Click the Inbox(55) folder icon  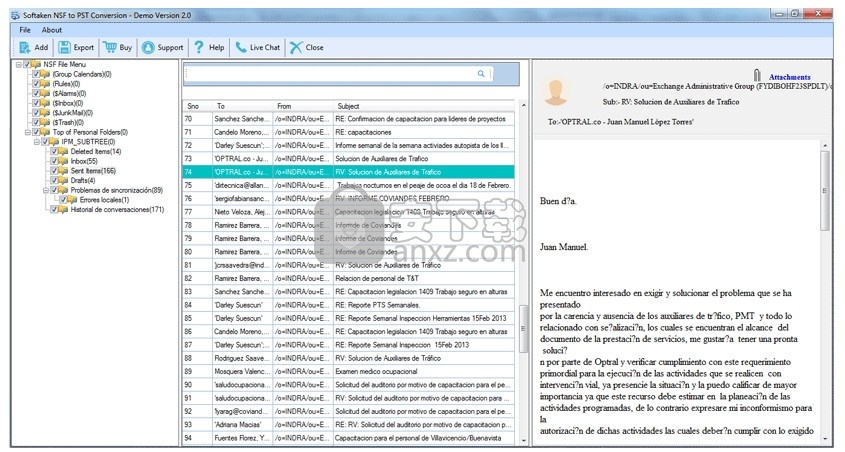(x=64, y=161)
